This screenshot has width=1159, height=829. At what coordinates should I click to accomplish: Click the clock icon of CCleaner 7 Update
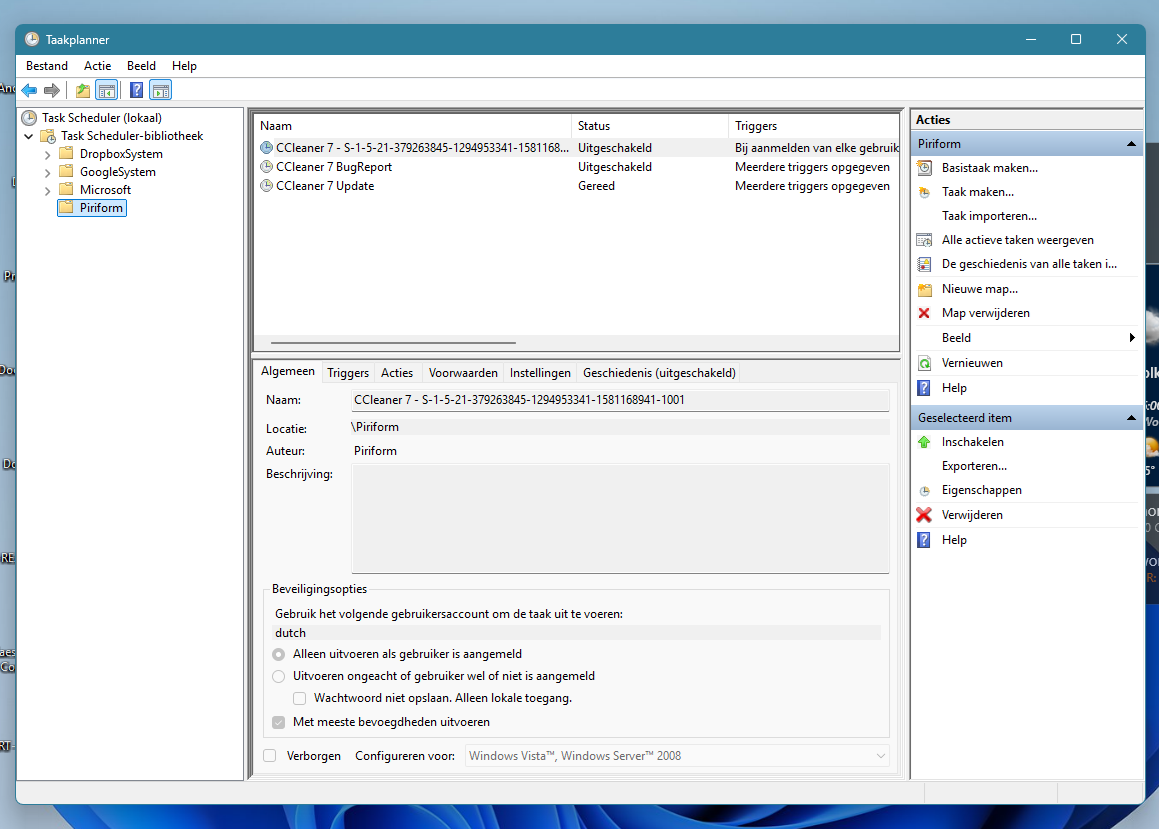(x=267, y=186)
